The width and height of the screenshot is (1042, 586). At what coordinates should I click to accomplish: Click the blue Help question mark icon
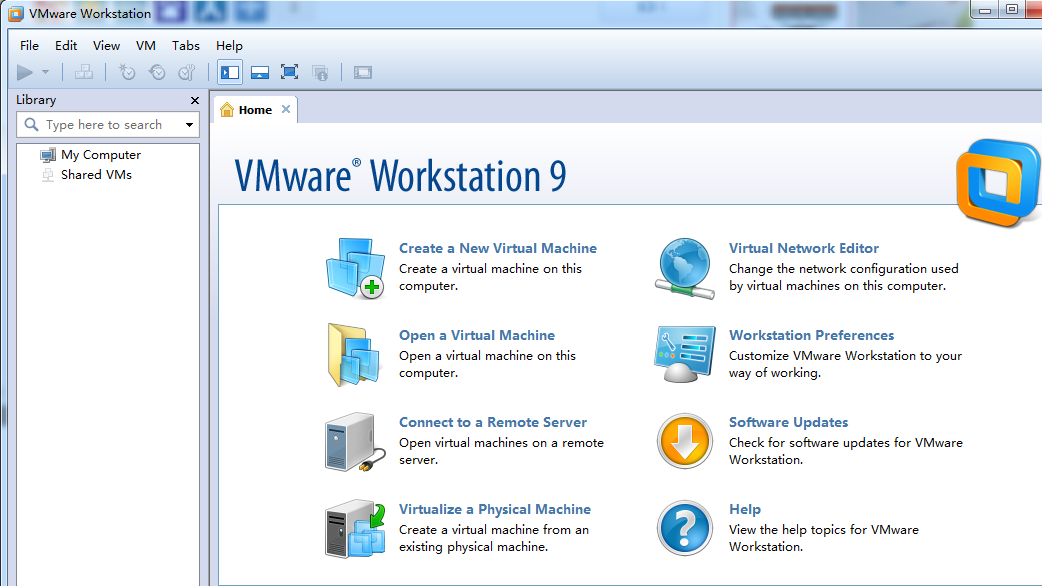684,528
